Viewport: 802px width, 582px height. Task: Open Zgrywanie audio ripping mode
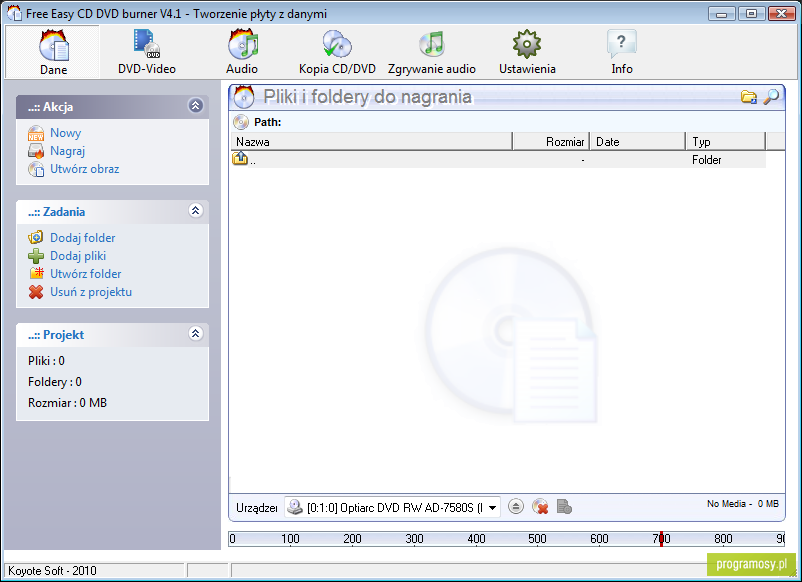pyautogui.click(x=432, y=52)
